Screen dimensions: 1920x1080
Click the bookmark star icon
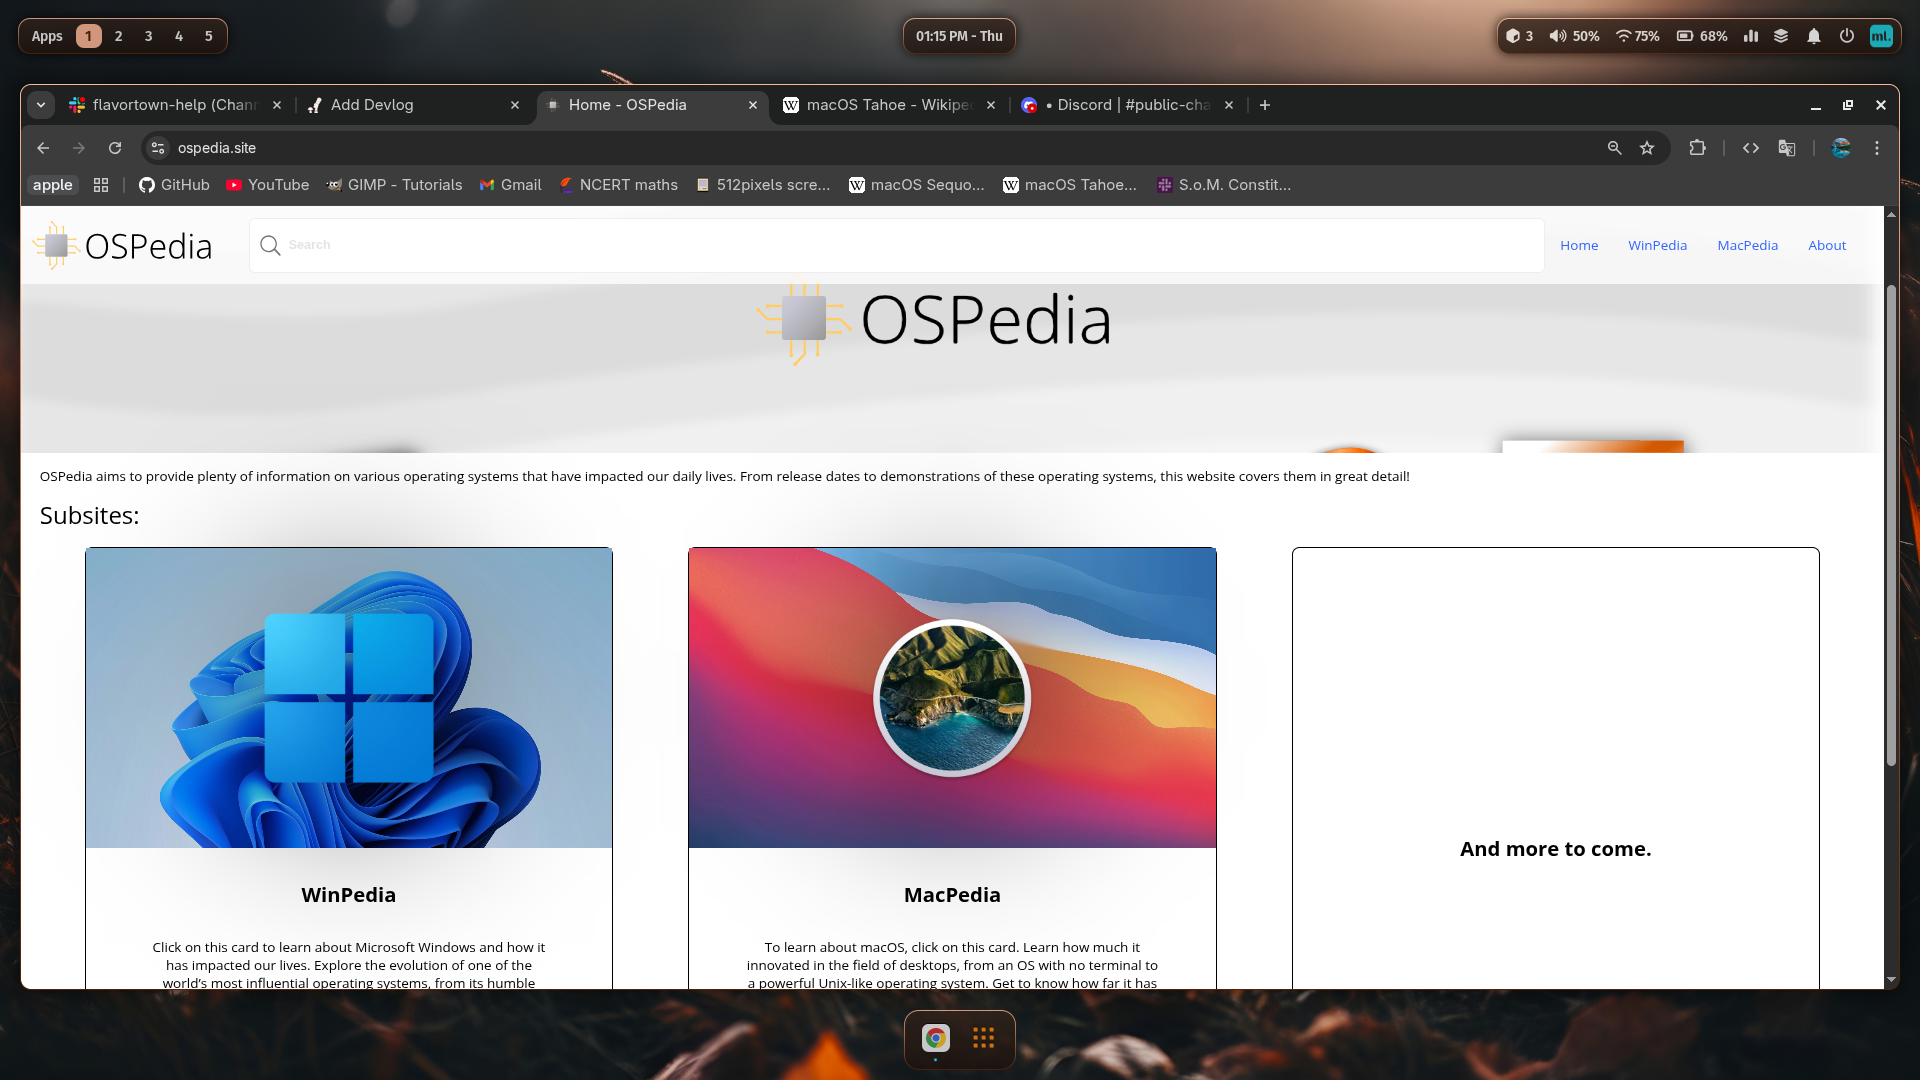click(1647, 148)
